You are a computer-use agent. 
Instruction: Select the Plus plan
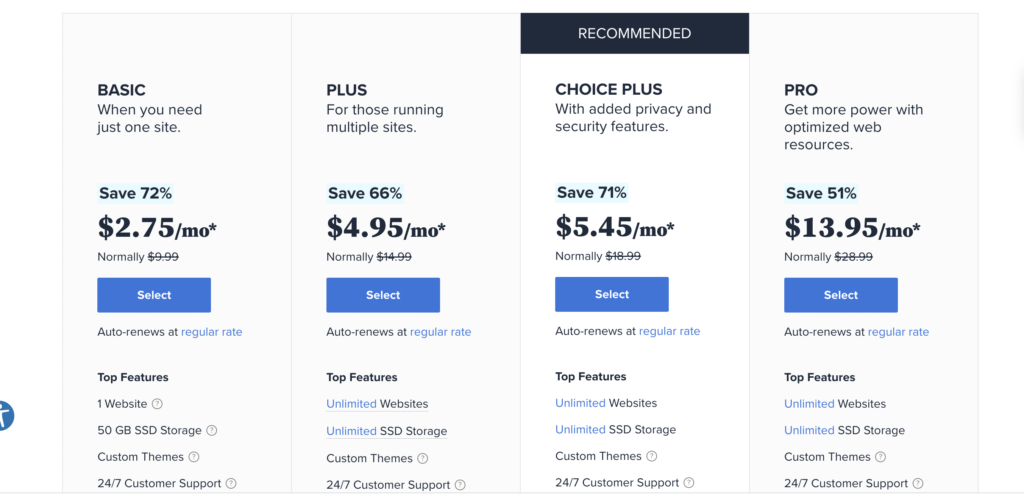pos(383,295)
